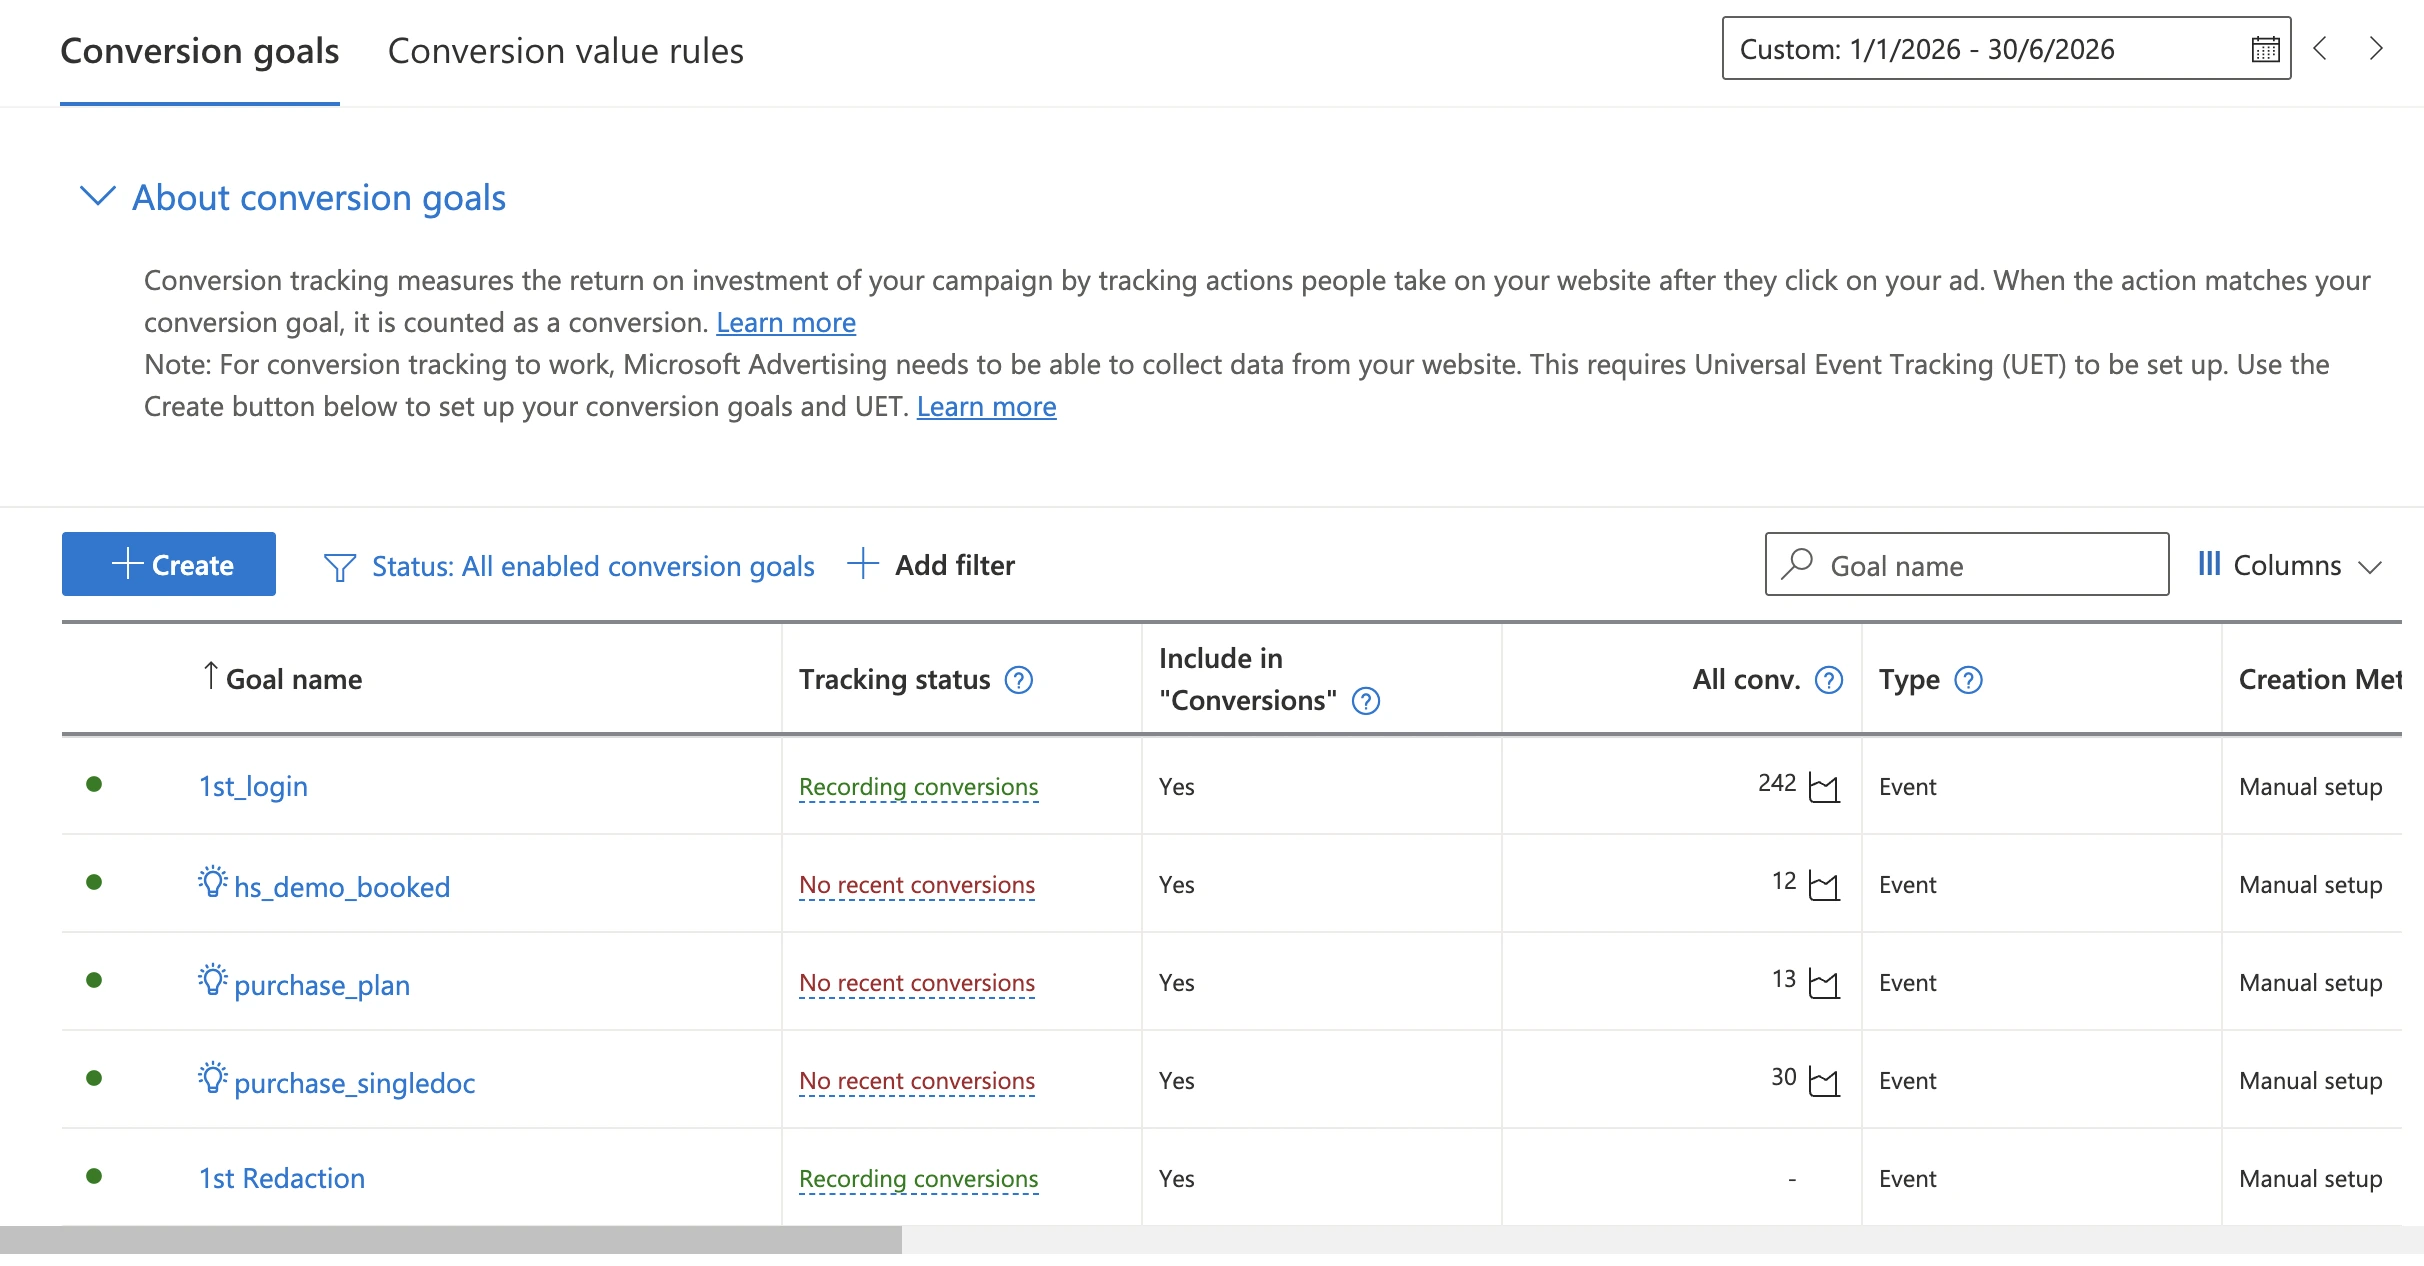Open Include in Conversions help icon

click(1366, 701)
